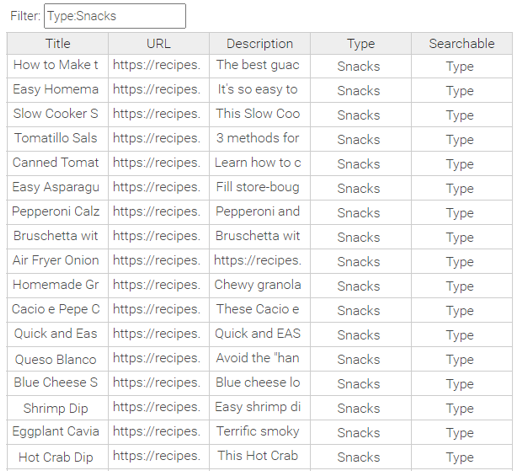Viewport: 517px width, 476px height.
Task: Select the 'Tomatillo Sals' title cell
Action: (x=58, y=139)
